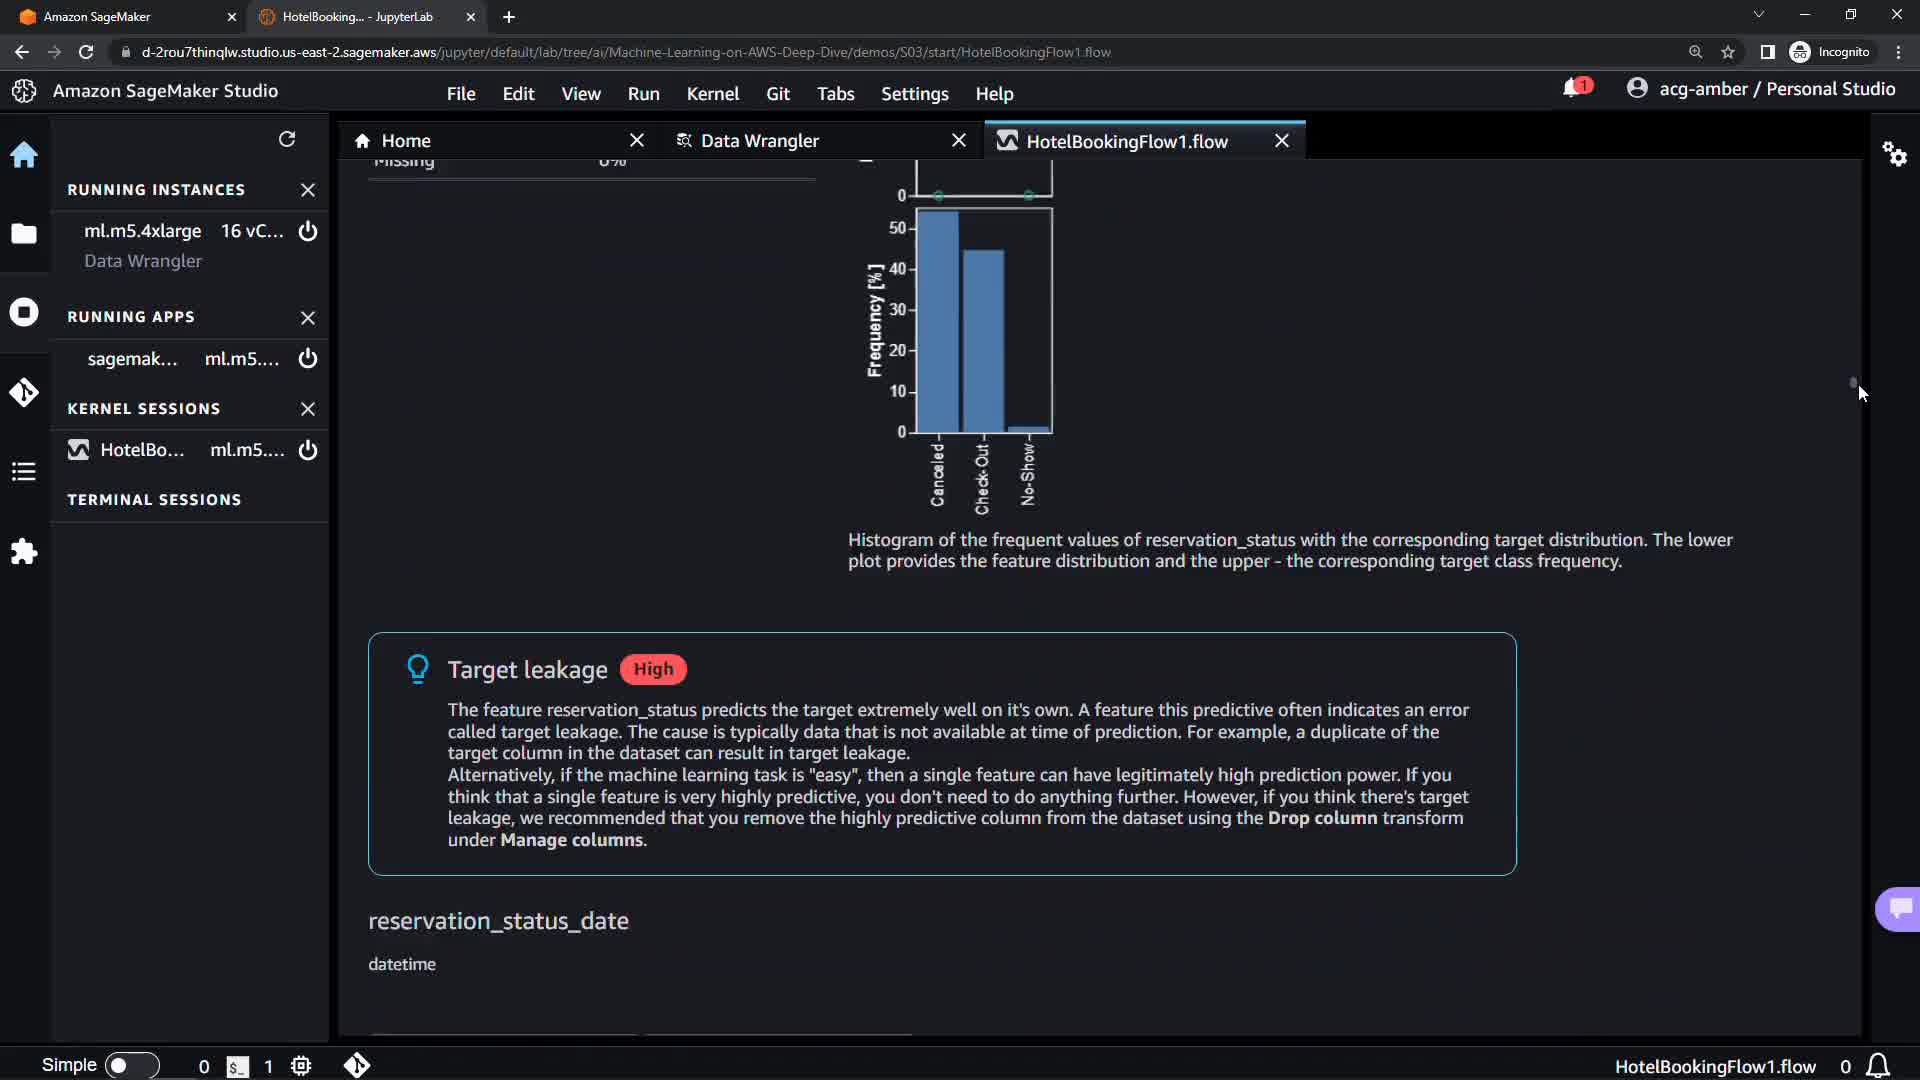The width and height of the screenshot is (1920, 1080).
Task: Shut down the HotelBo... kernel session
Action: (308, 450)
